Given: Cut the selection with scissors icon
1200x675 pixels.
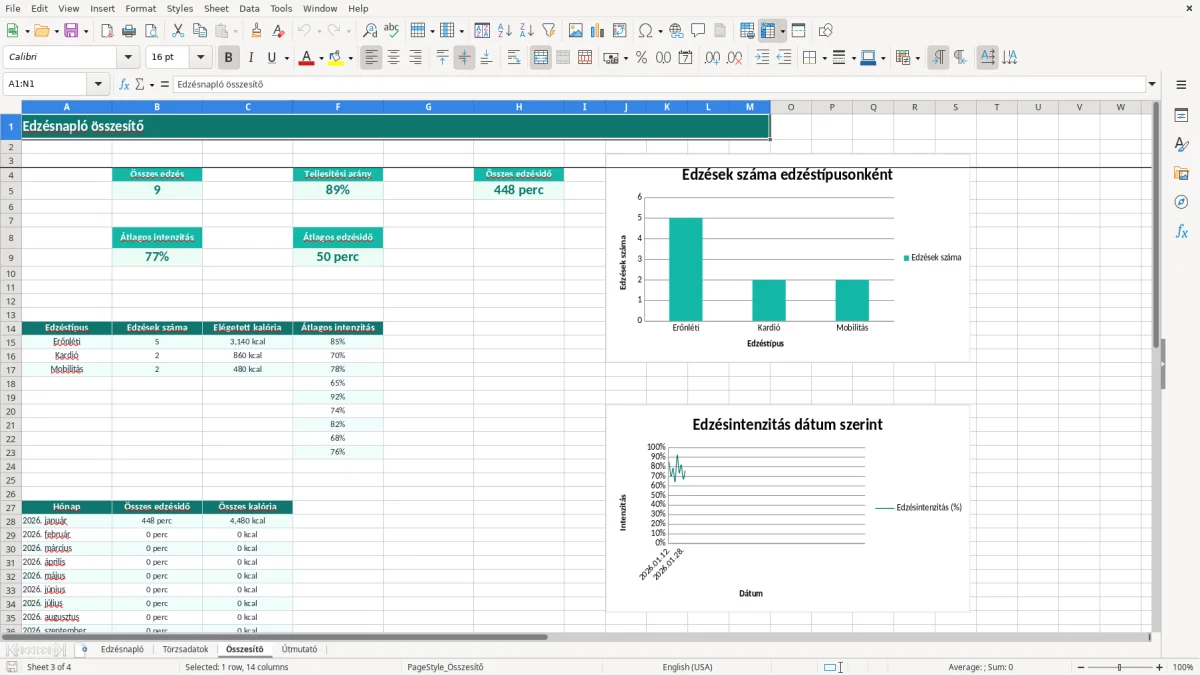Looking at the screenshot, I should point(178,31).
